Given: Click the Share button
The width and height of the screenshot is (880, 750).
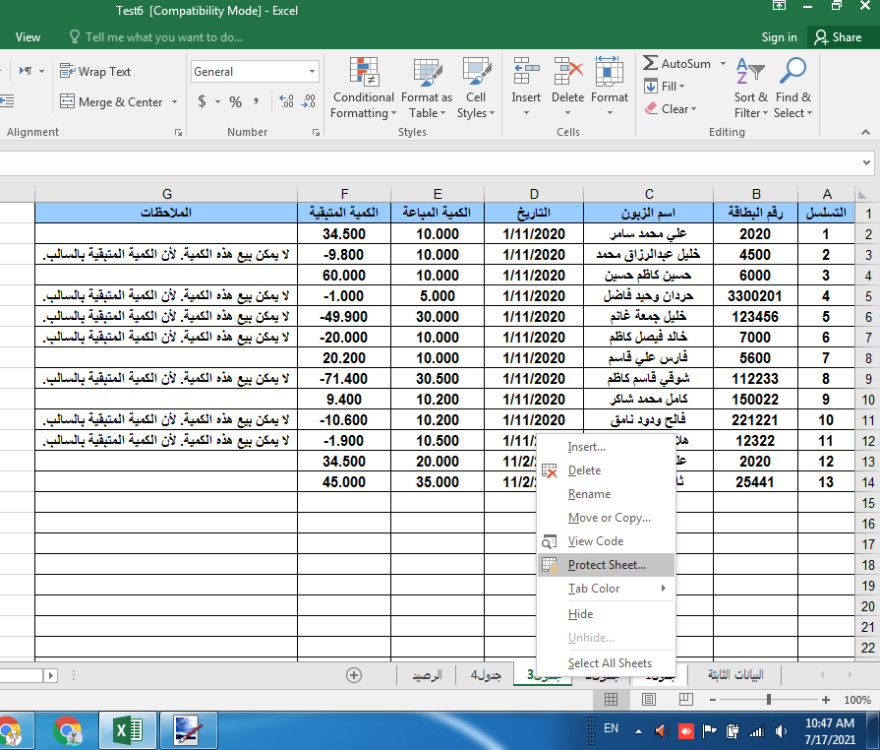Looking at the screenshot, I should 837,37.
